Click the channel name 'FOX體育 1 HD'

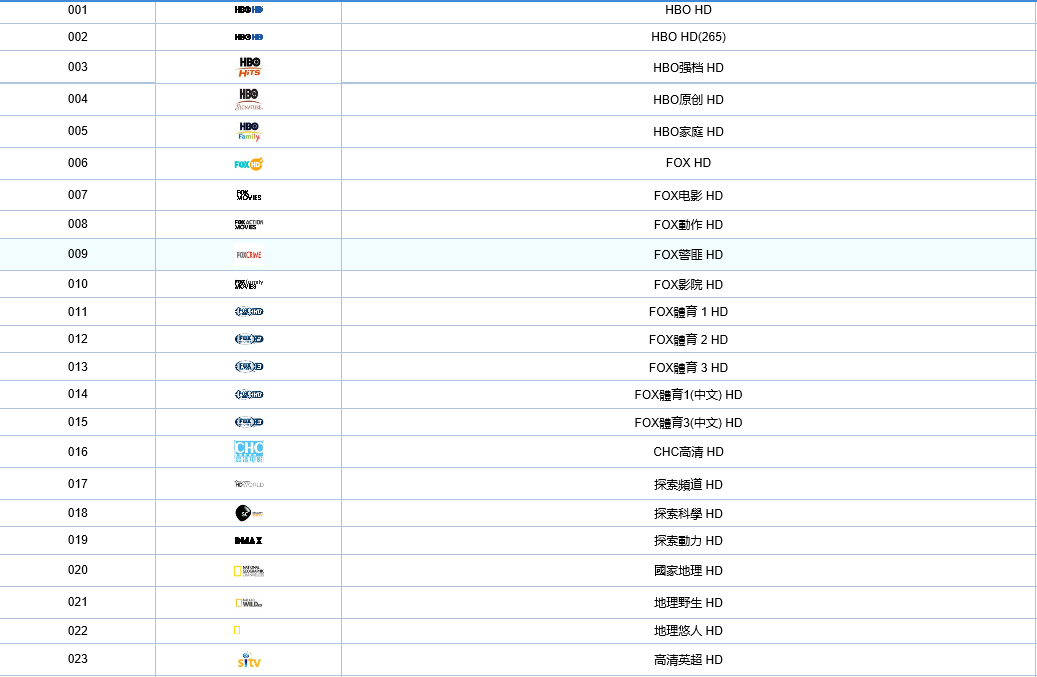point(688,311)
